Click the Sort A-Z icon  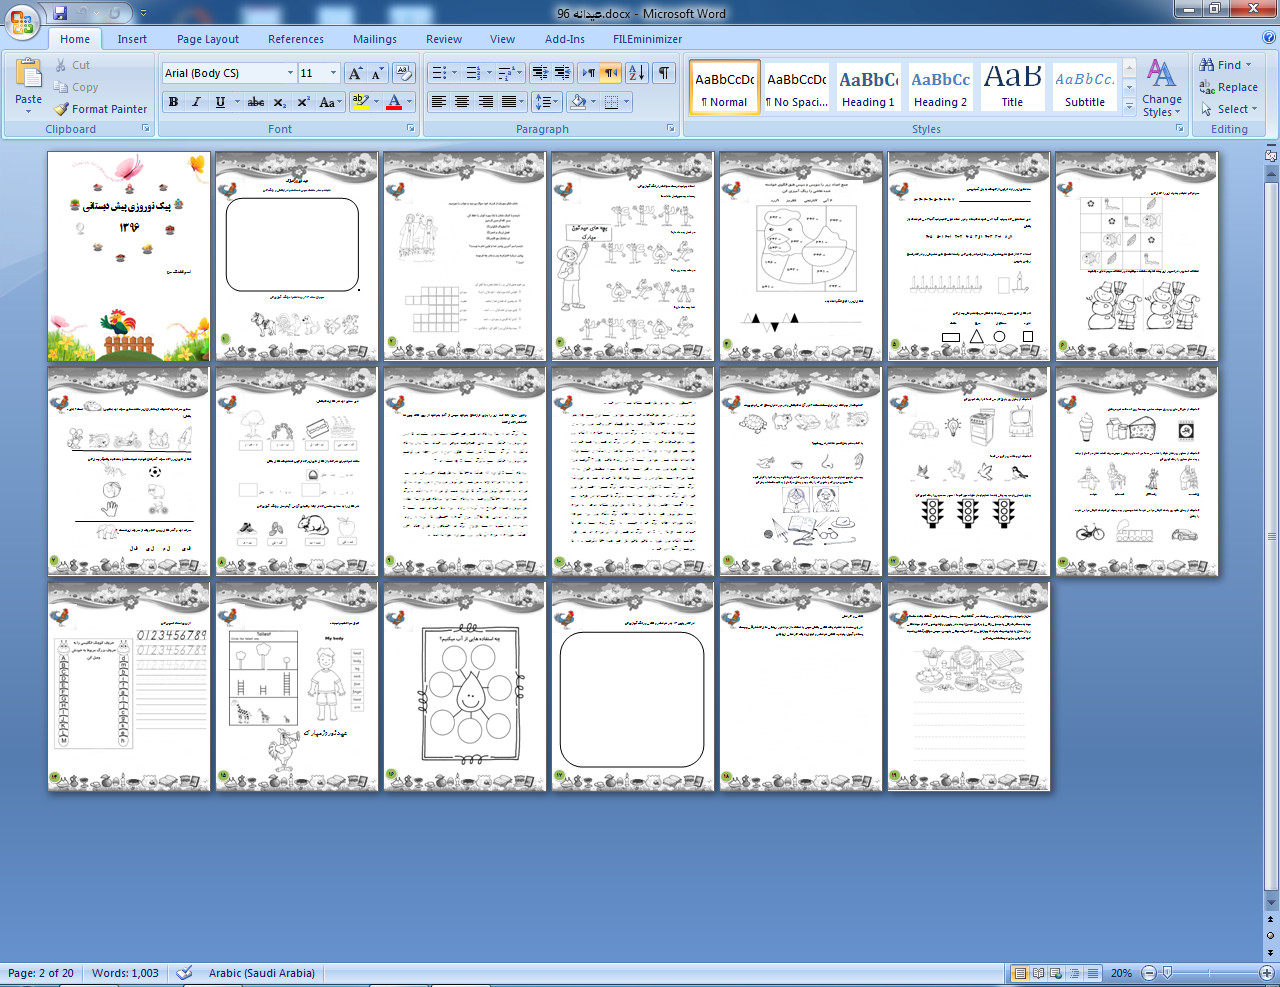click(x=637, y=73)
